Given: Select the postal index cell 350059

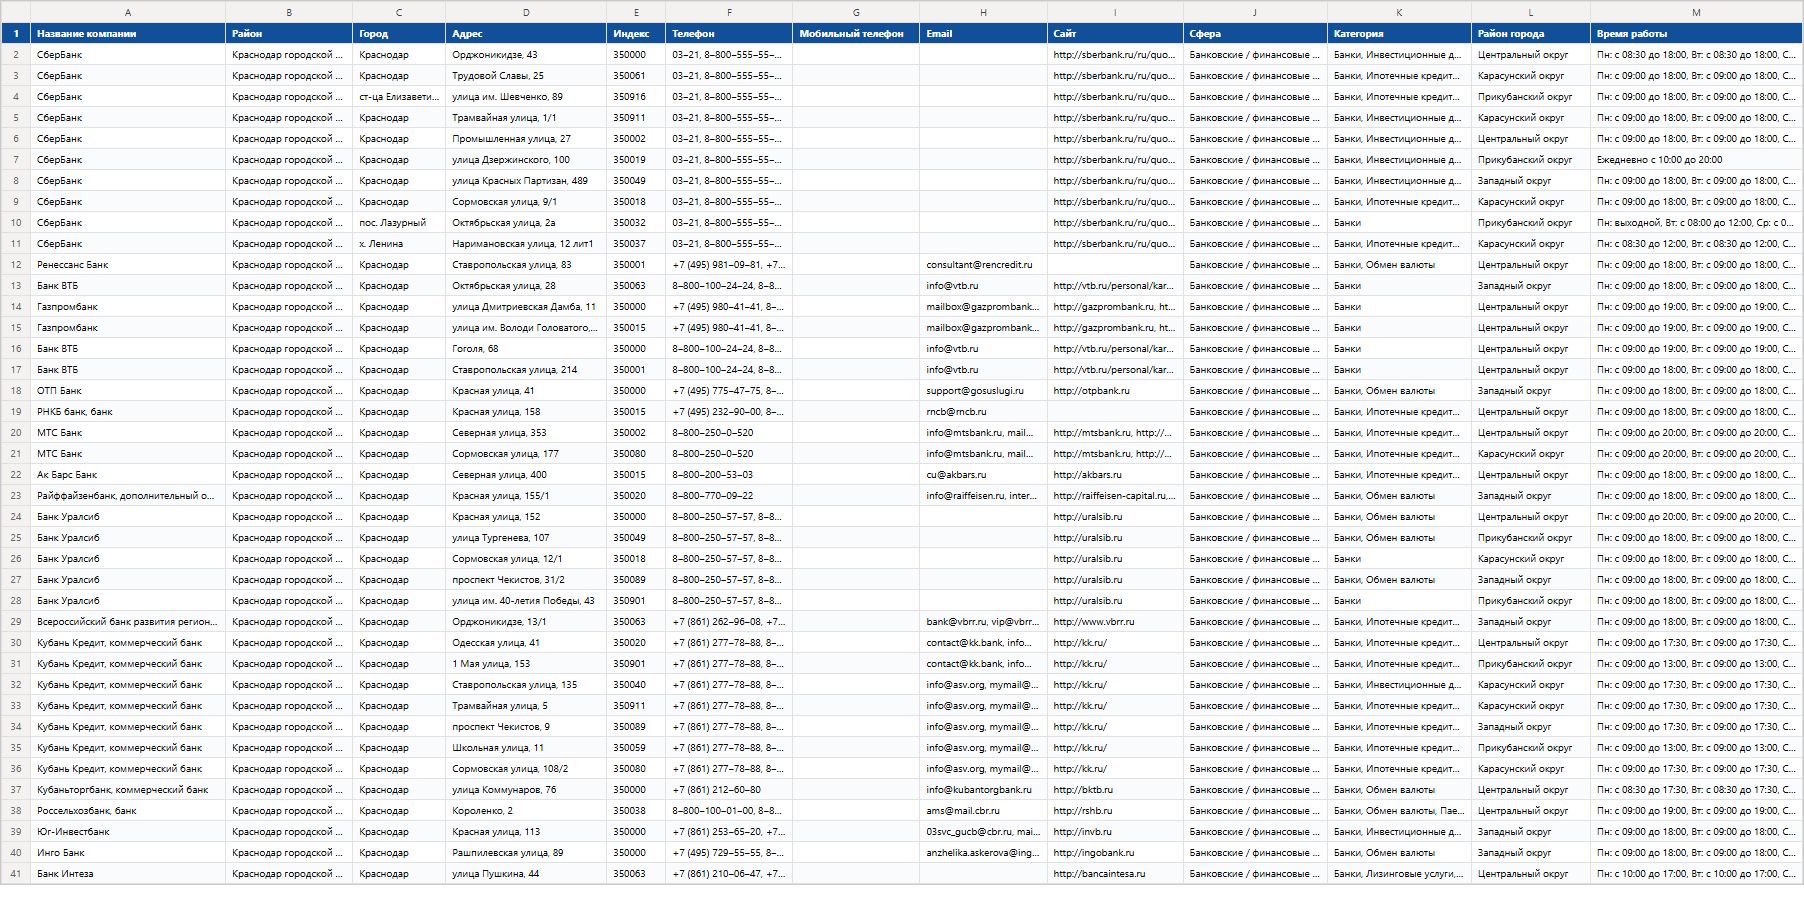Looking at the screenshot, I should point(636,748).
